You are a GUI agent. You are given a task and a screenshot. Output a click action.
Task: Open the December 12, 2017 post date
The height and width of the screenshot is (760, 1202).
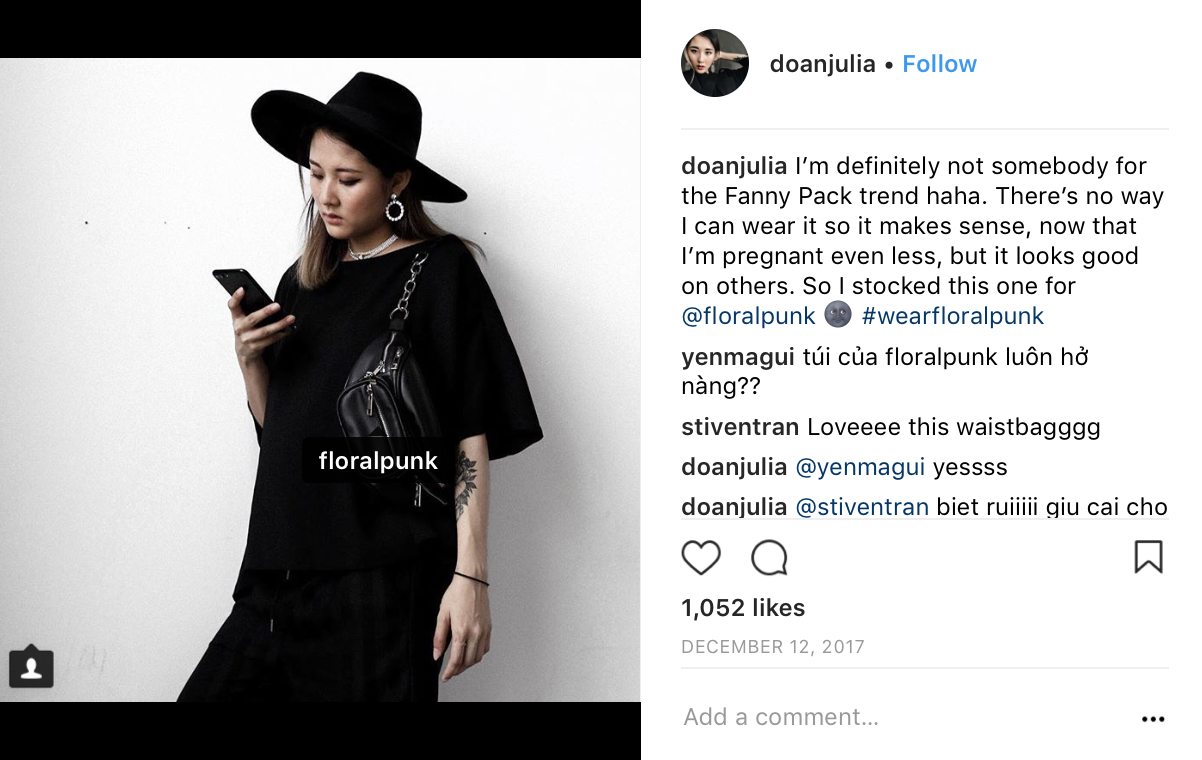click(x=773, y=647)
